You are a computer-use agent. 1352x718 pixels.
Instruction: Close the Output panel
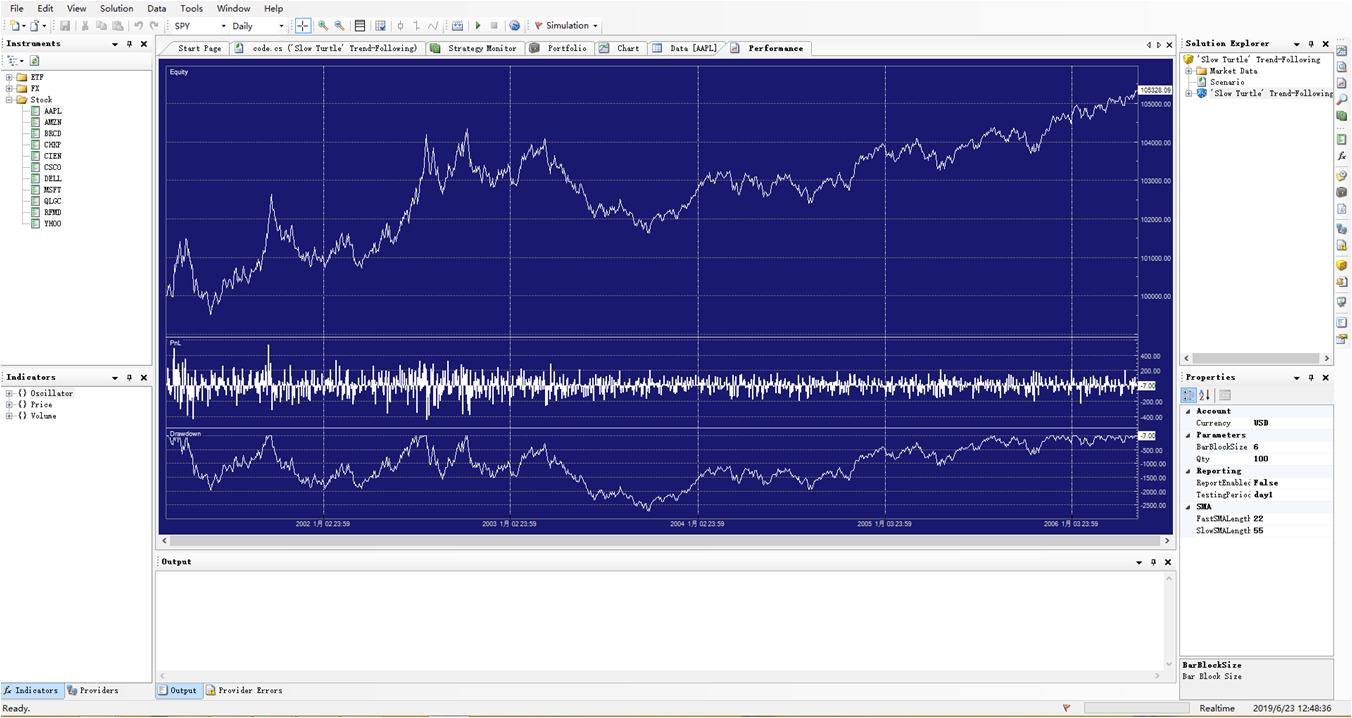(x=1167, y=562)
